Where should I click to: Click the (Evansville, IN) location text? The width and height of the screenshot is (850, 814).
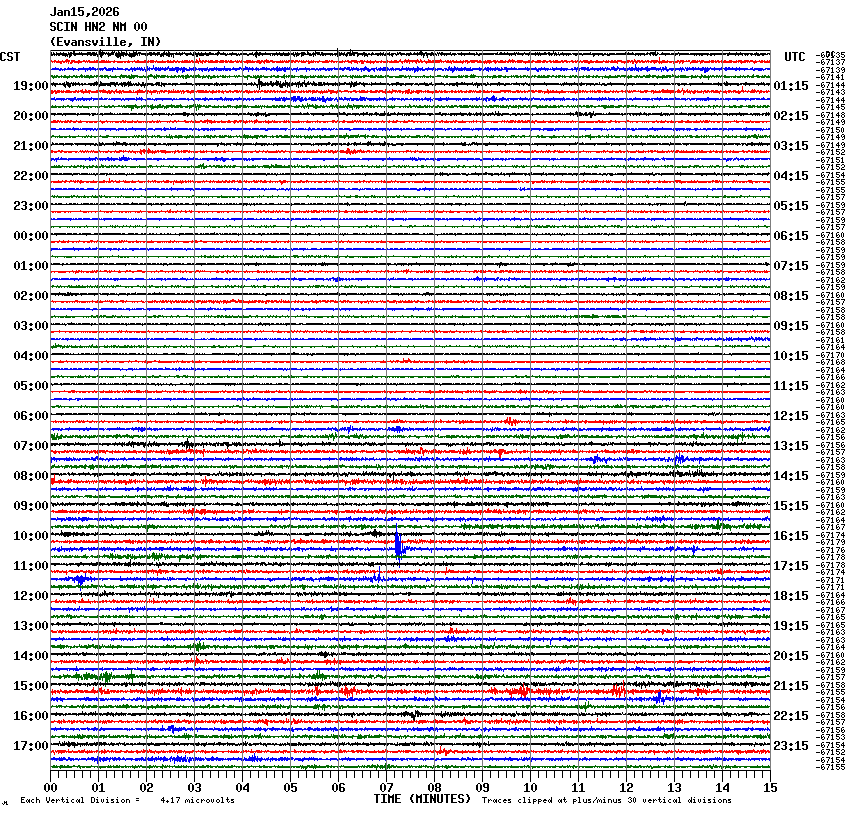point(105,41)
